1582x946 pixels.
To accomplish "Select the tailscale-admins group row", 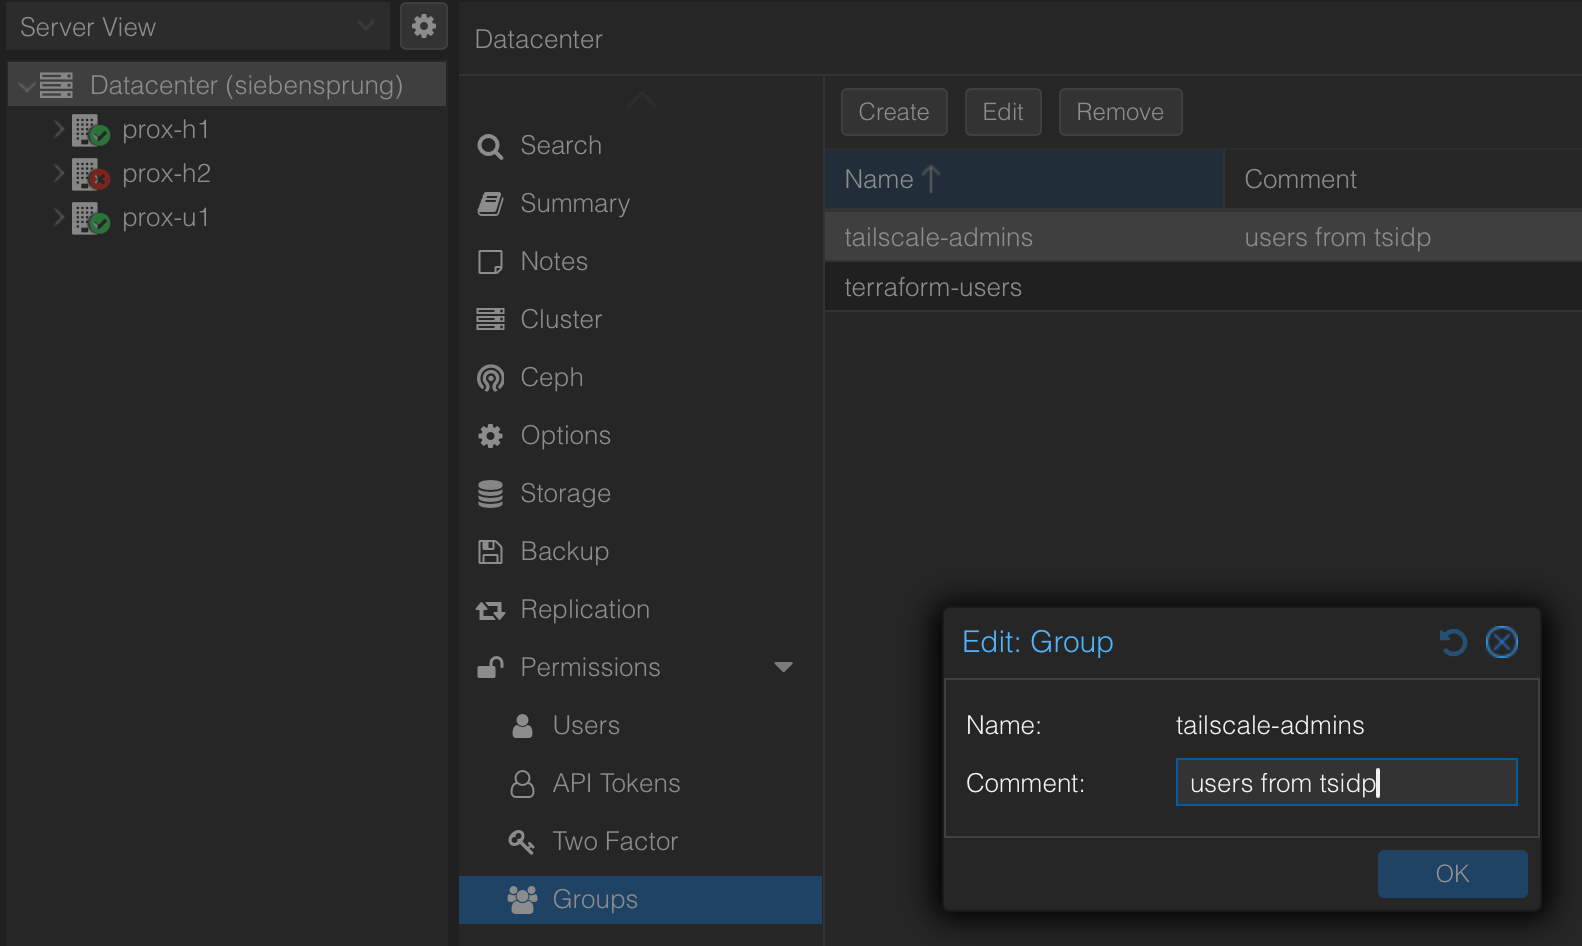I will coord(1203,237).
